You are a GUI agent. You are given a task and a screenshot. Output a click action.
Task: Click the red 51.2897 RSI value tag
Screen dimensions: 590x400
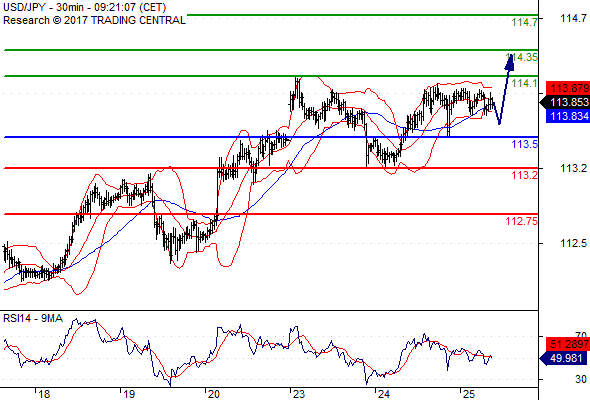(x=568, y=344)
